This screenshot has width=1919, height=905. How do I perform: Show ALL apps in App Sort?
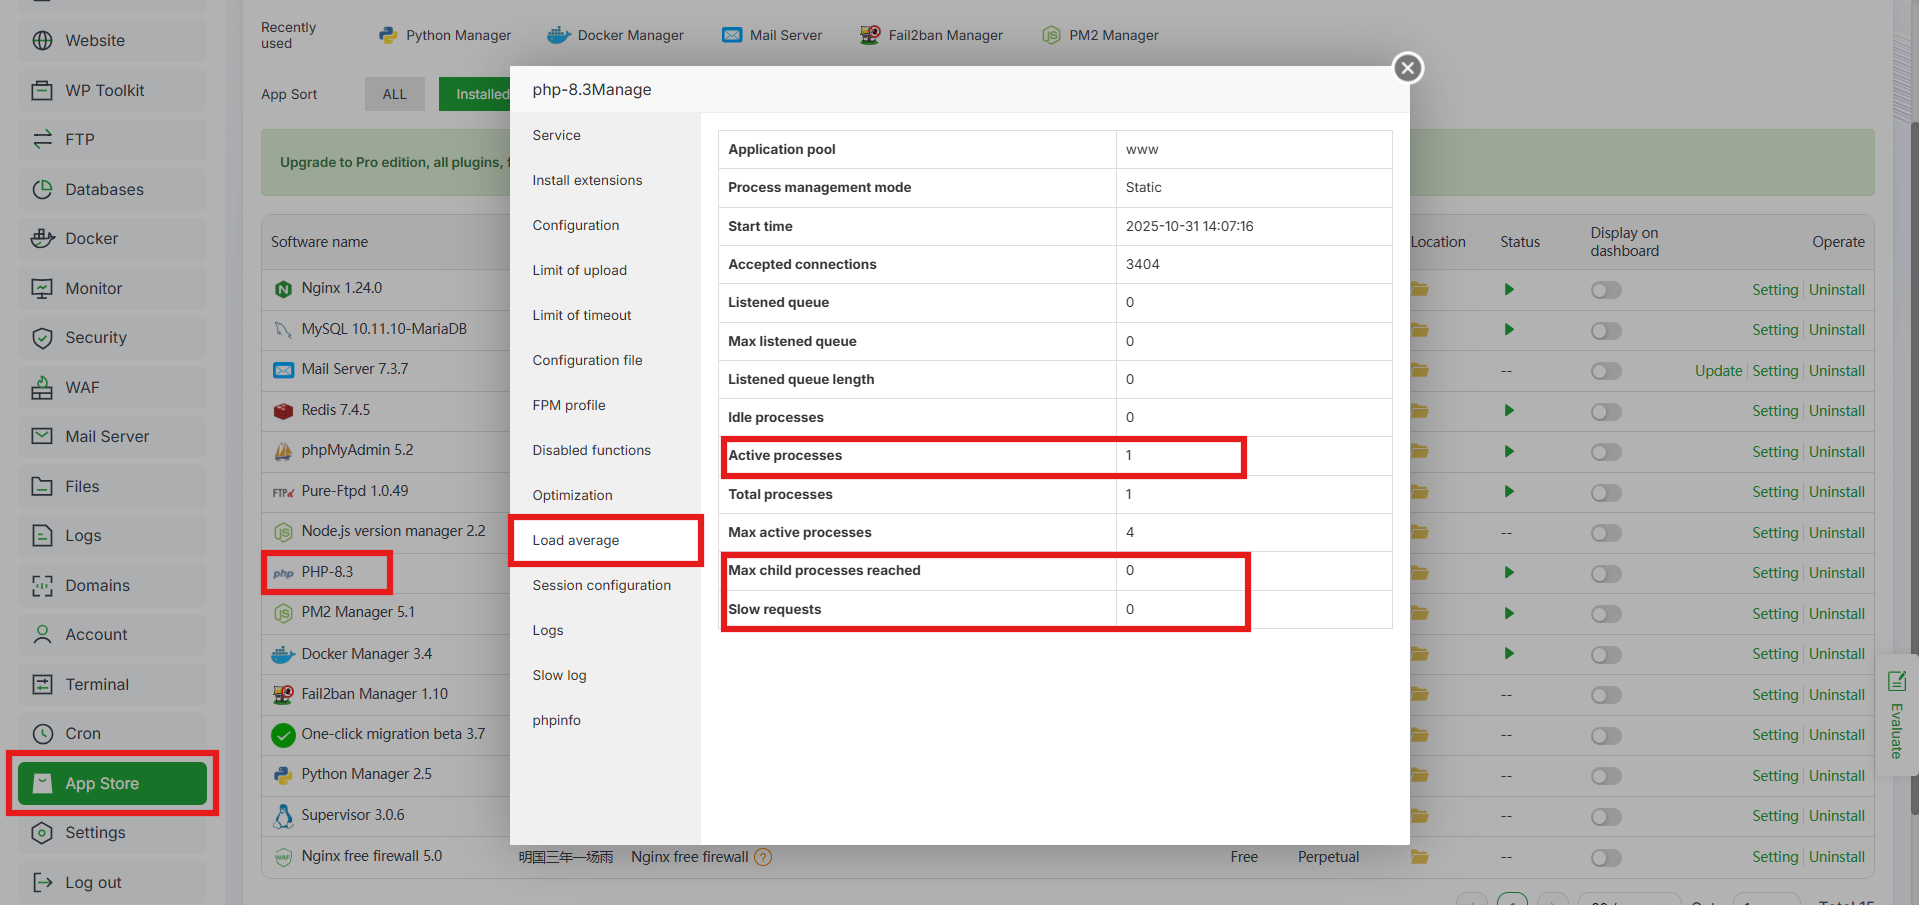(395, 94)
